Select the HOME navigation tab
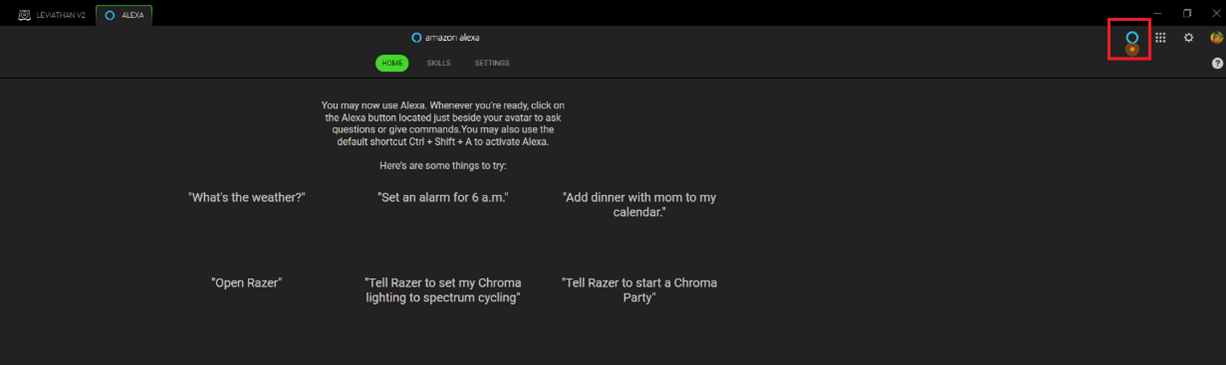The image size is (1226, 365). point(392,63)
